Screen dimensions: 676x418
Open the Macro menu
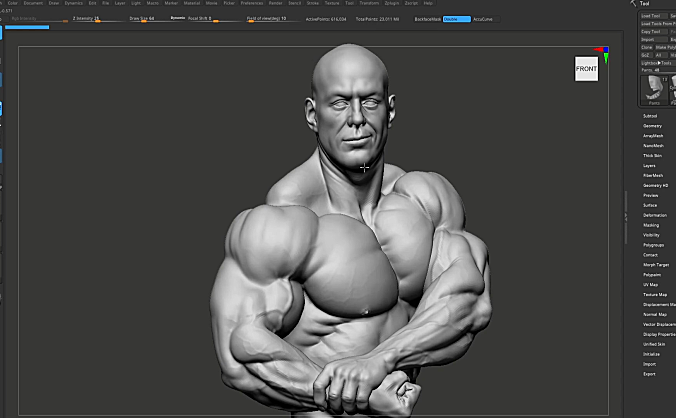[153, 3]
